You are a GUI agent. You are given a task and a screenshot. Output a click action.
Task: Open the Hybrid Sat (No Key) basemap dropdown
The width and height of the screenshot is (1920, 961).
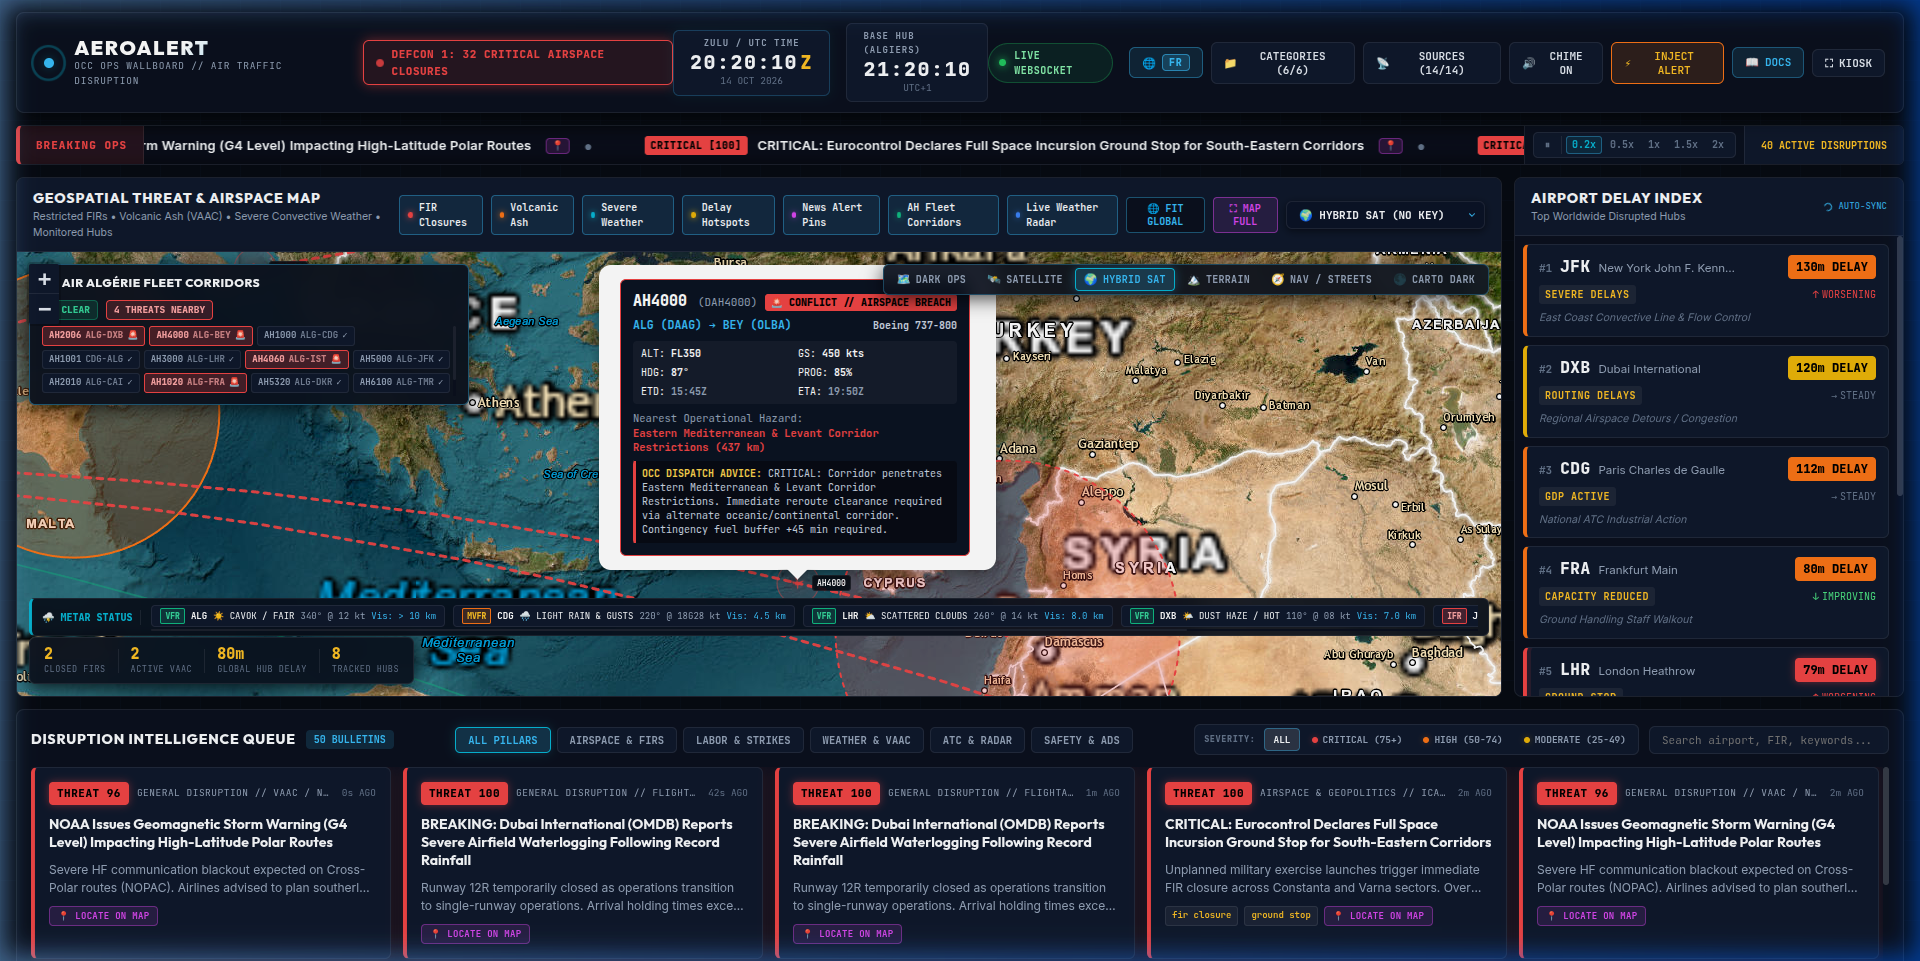(x=1385, y=215)
